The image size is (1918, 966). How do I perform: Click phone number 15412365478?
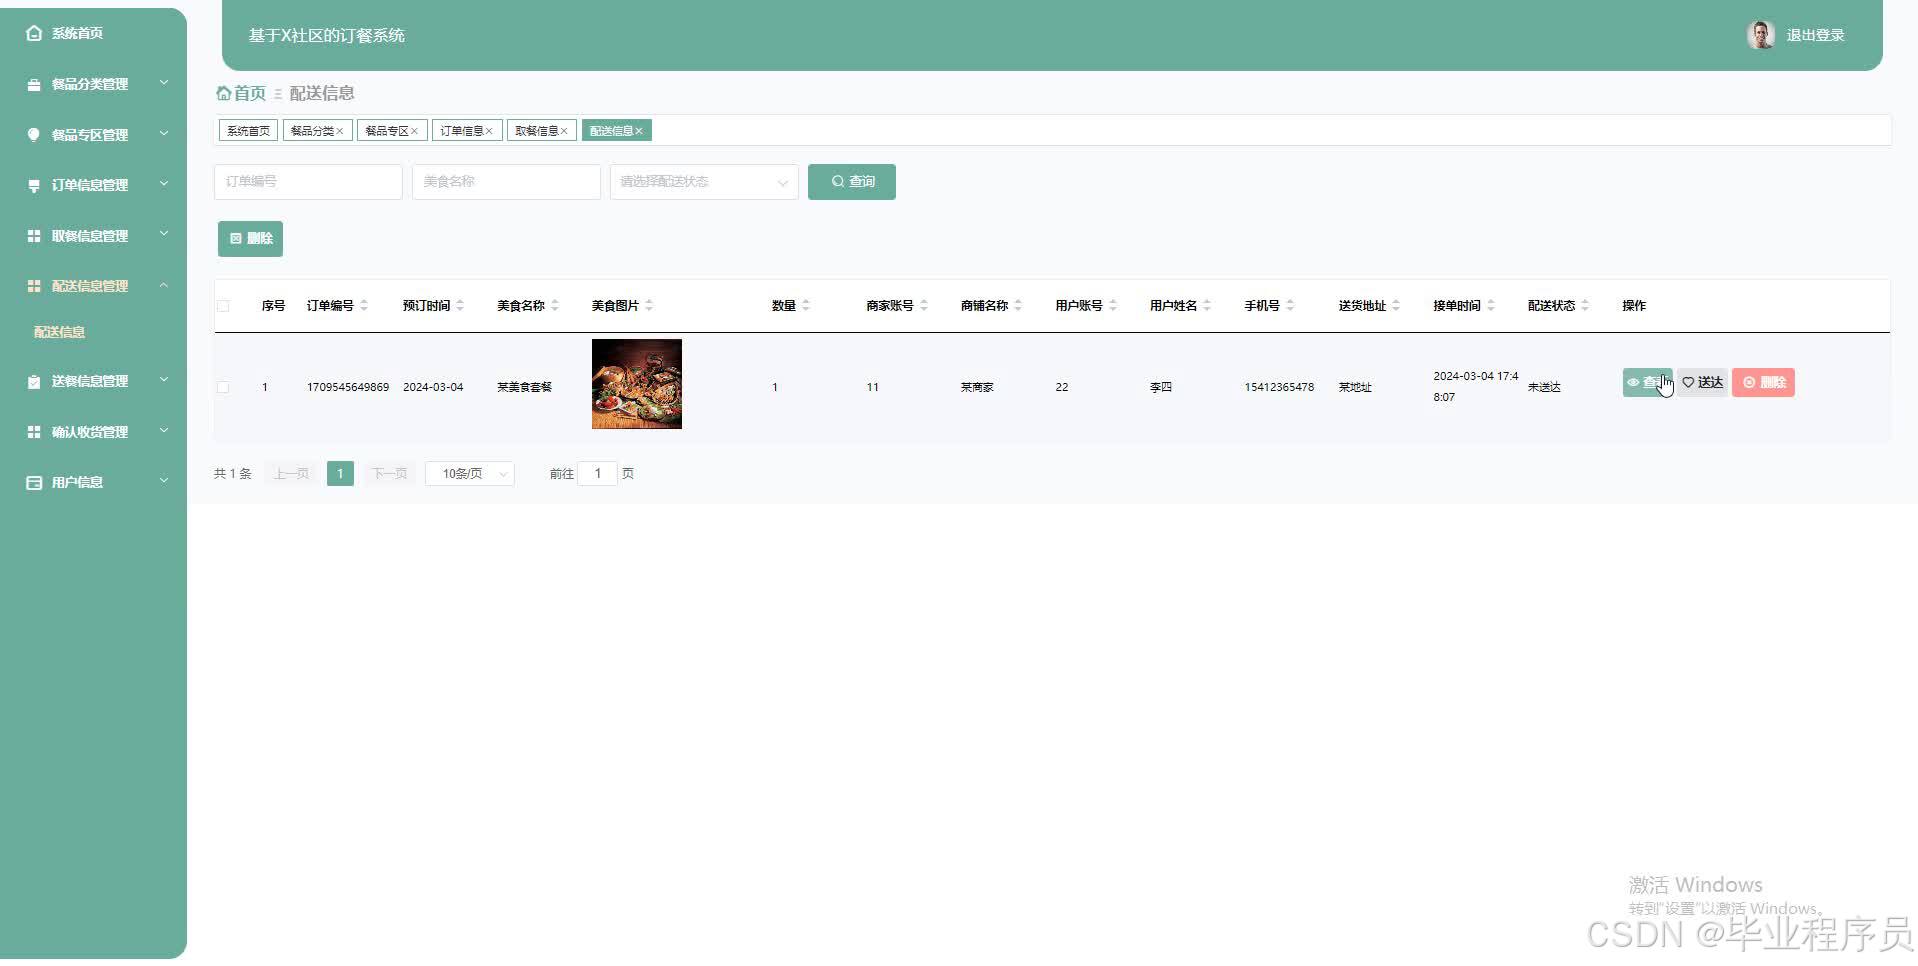pos(1279,387)
